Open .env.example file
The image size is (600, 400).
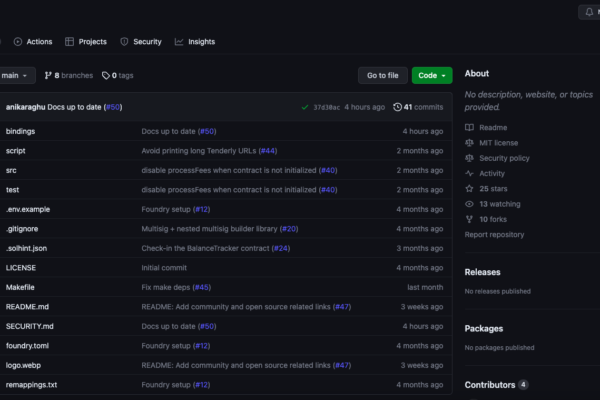[28, 209]
